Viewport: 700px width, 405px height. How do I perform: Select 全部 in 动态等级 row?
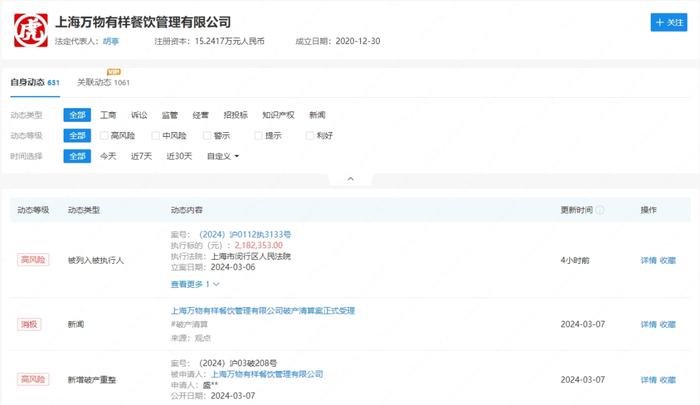[x=77, y=136]
